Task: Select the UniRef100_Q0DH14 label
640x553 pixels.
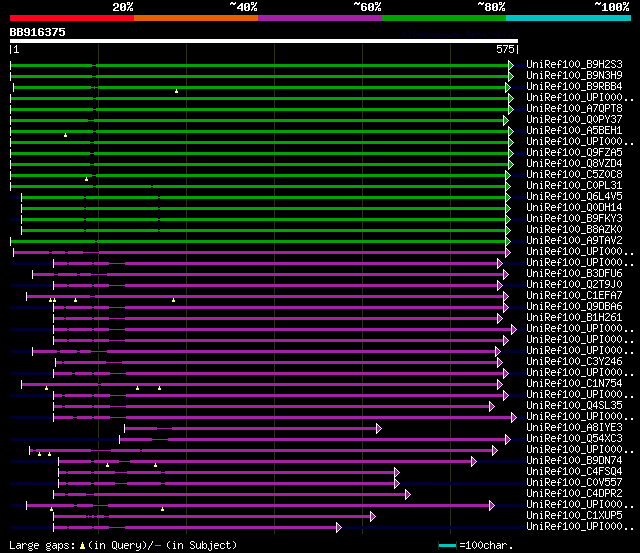Action: [574, 207]
